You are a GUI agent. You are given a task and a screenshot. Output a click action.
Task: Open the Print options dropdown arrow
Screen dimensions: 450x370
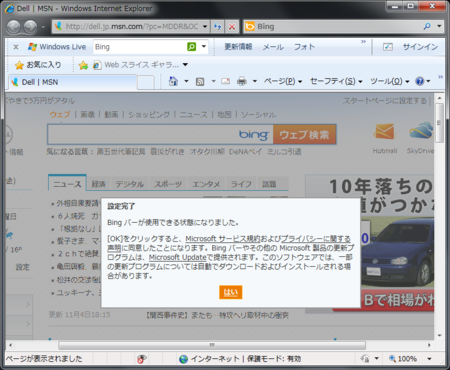click(255, 81)
